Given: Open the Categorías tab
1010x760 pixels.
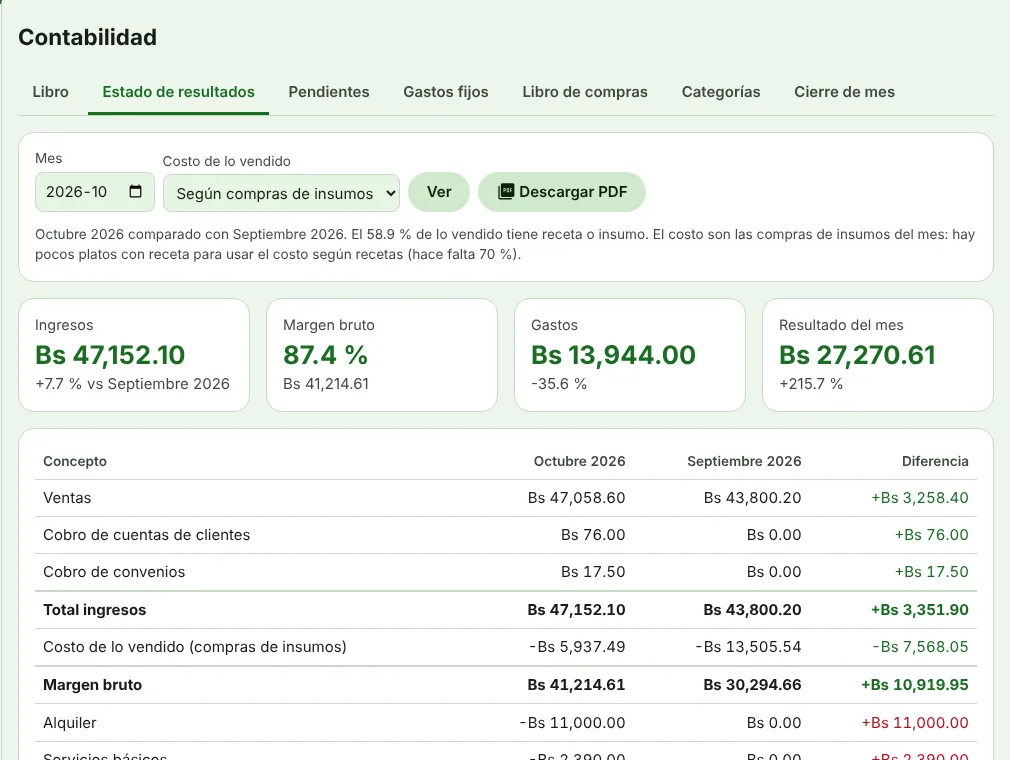Looking at the screenshot, I should coord(721,92).
